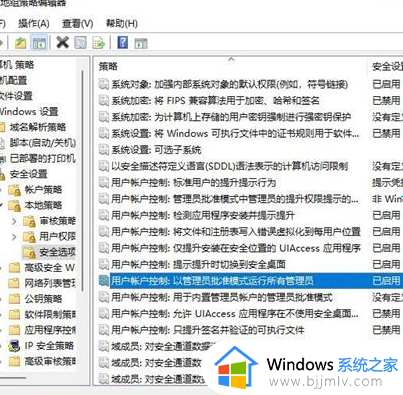Click icon of 标准用户的提升提示行为 policy
The image size is (403, 395).
click(x=104, y=182)
